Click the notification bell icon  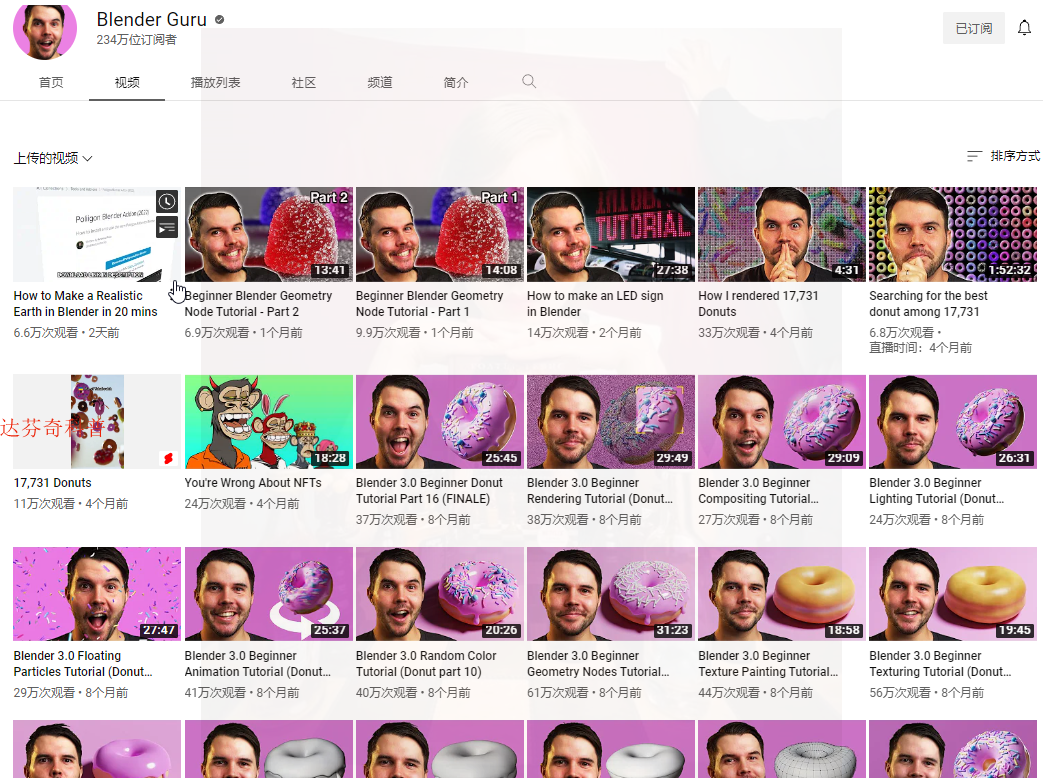click(1024, 28)
